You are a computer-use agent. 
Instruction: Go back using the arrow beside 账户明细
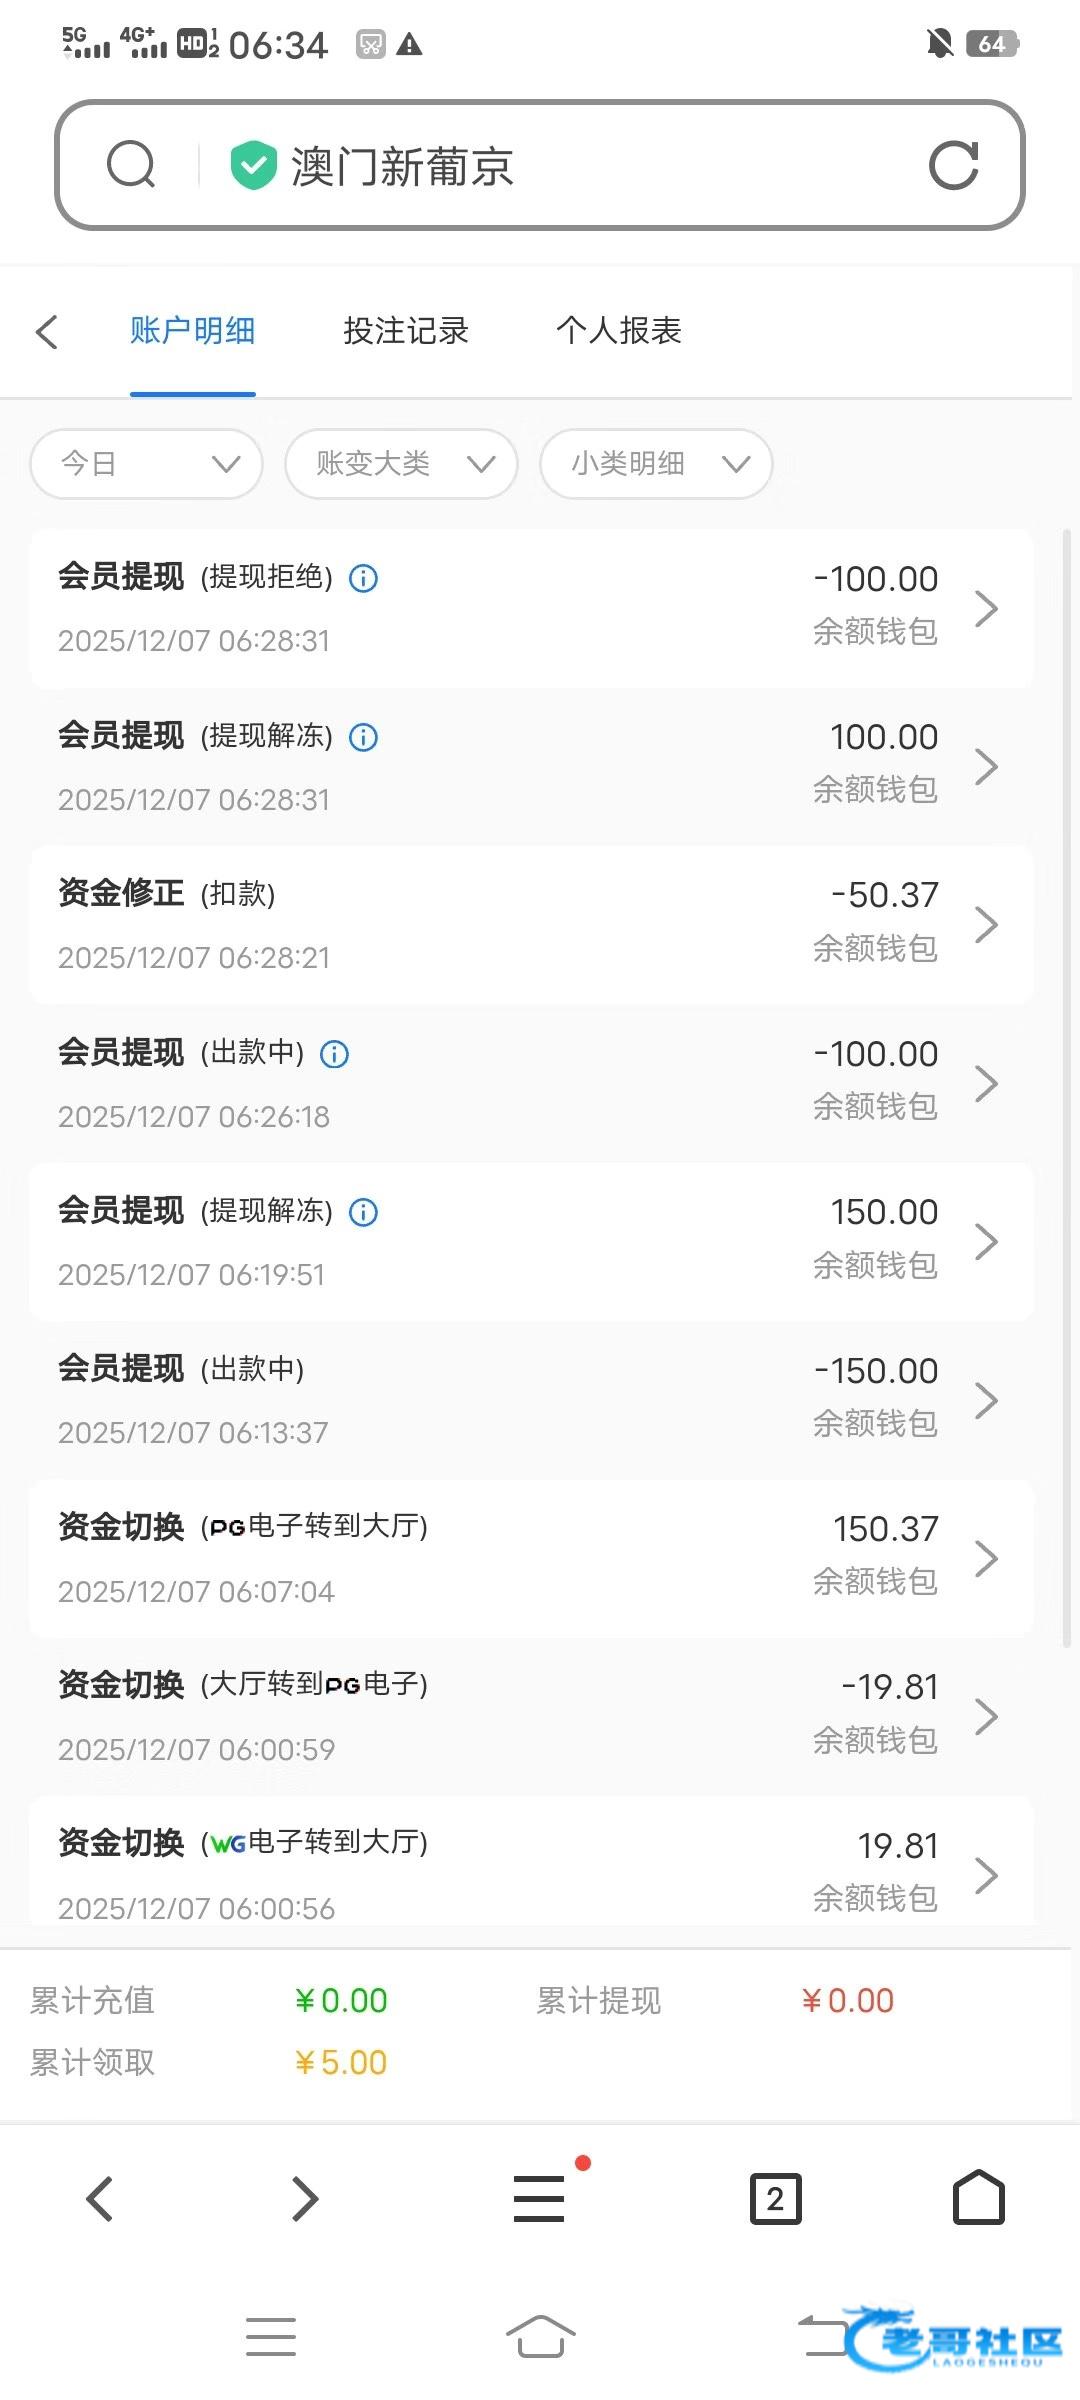click(47, 332)
